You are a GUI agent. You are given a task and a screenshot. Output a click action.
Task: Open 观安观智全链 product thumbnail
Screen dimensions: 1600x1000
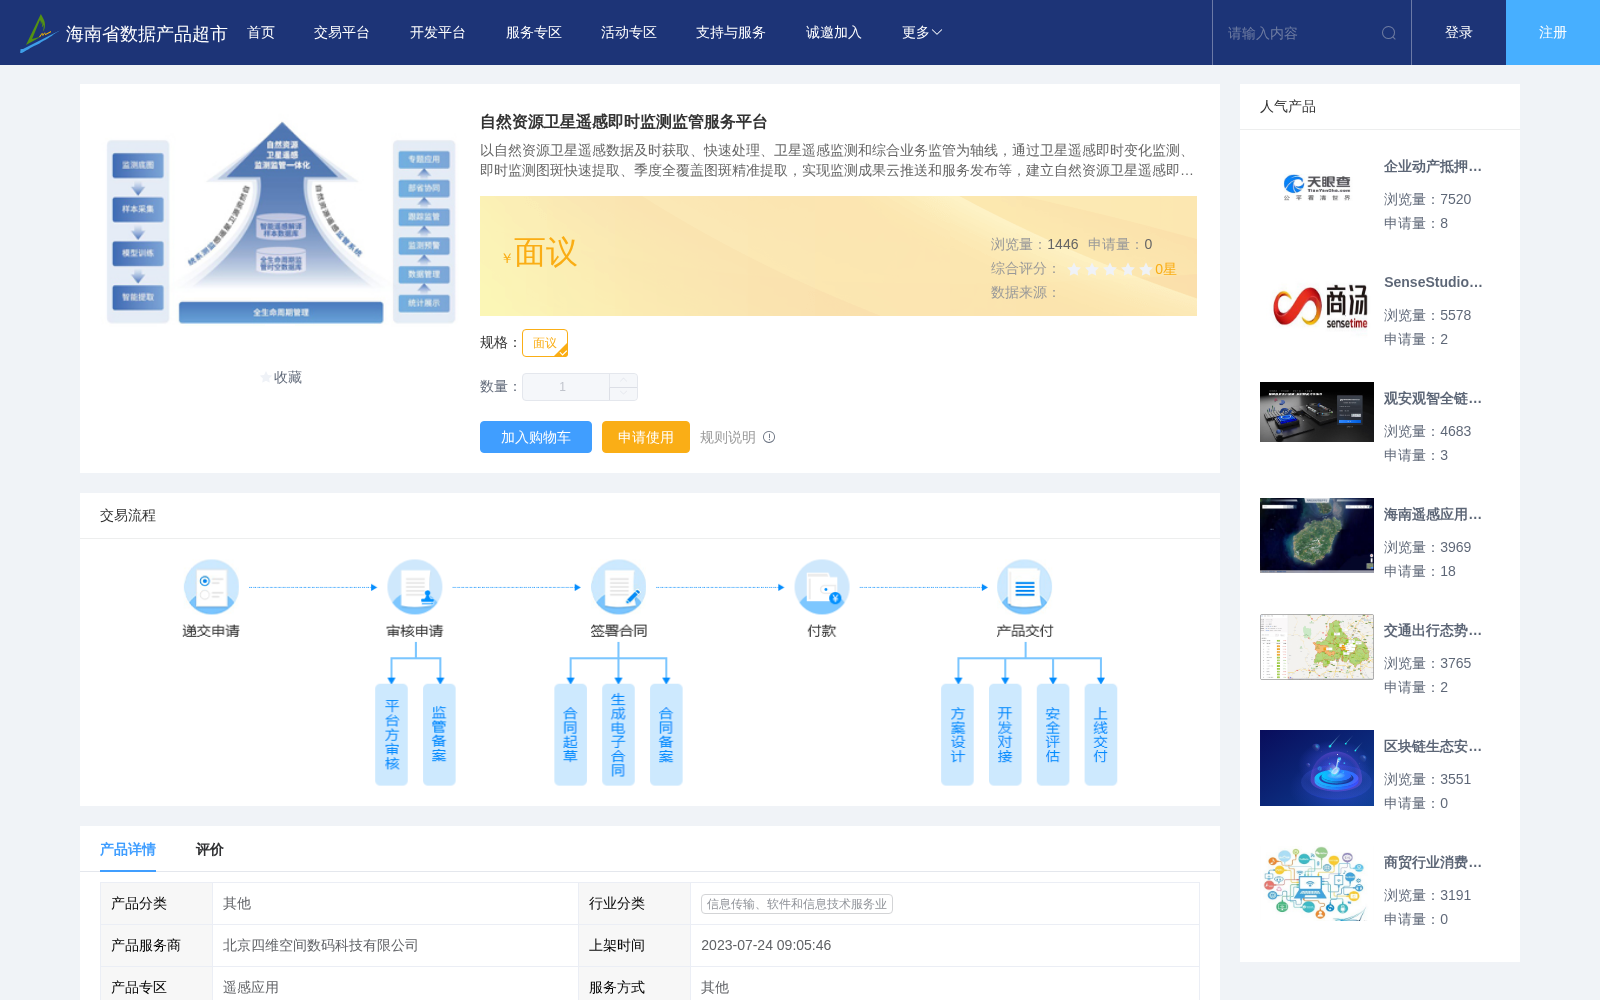[x=1317, y=412]
